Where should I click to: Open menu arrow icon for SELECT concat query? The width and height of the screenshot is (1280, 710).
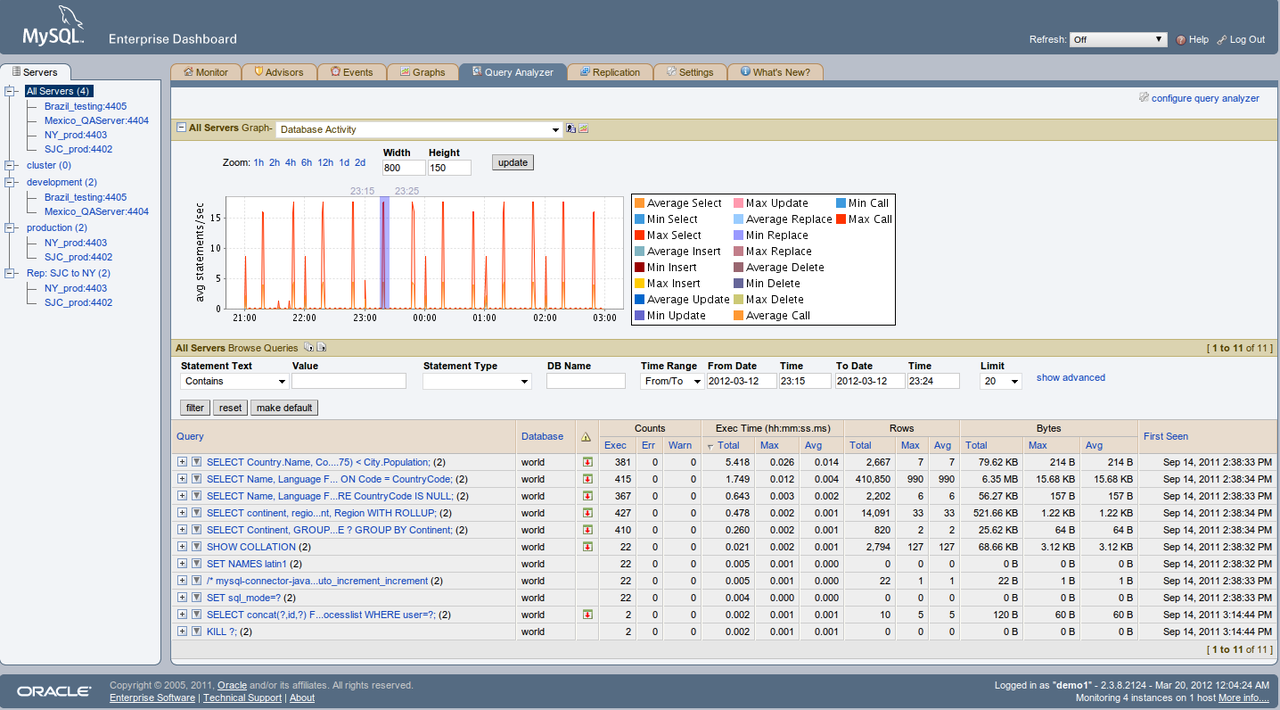click(197, 615)
